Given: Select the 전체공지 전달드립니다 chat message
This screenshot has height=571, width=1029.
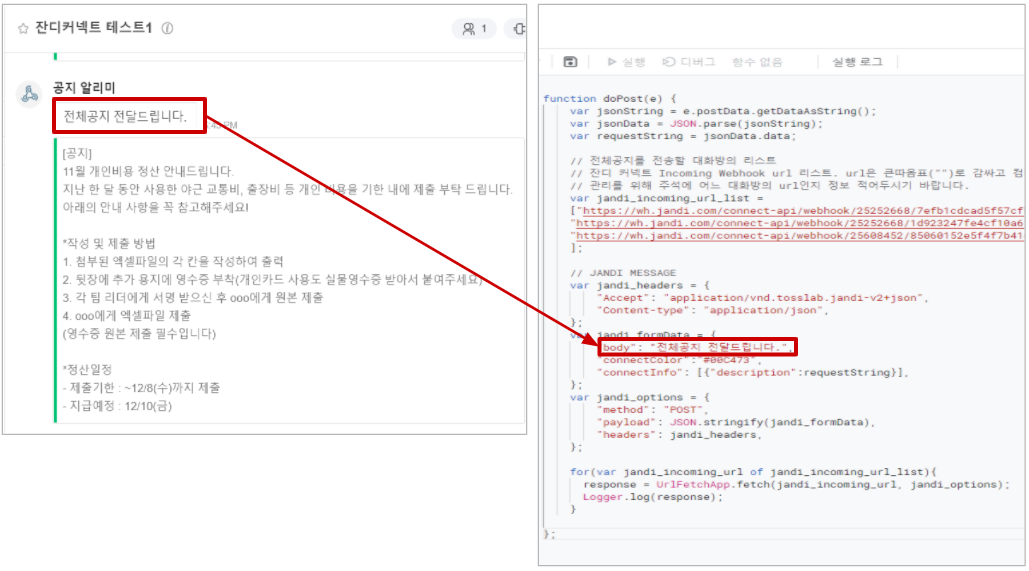Looking at the screenshot, I should coord(125,116).
